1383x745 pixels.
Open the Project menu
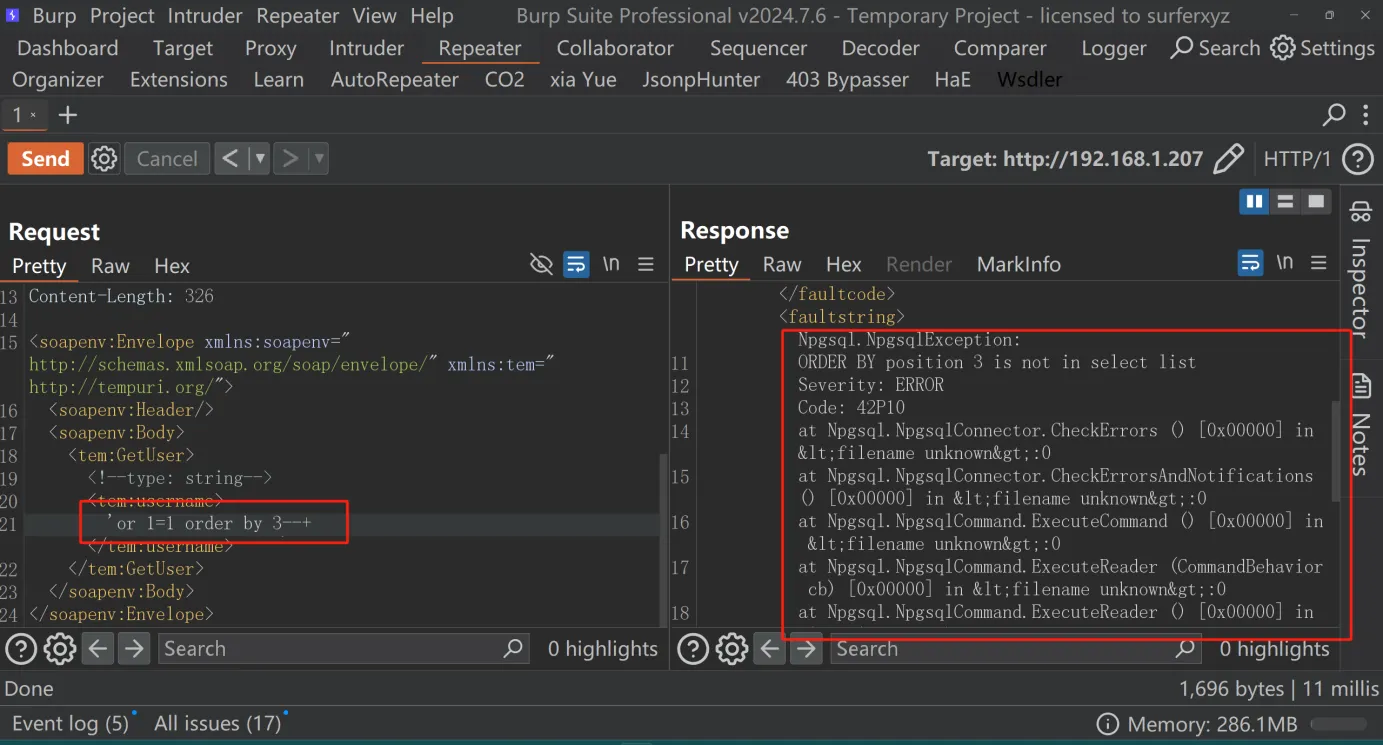(122, 16)
